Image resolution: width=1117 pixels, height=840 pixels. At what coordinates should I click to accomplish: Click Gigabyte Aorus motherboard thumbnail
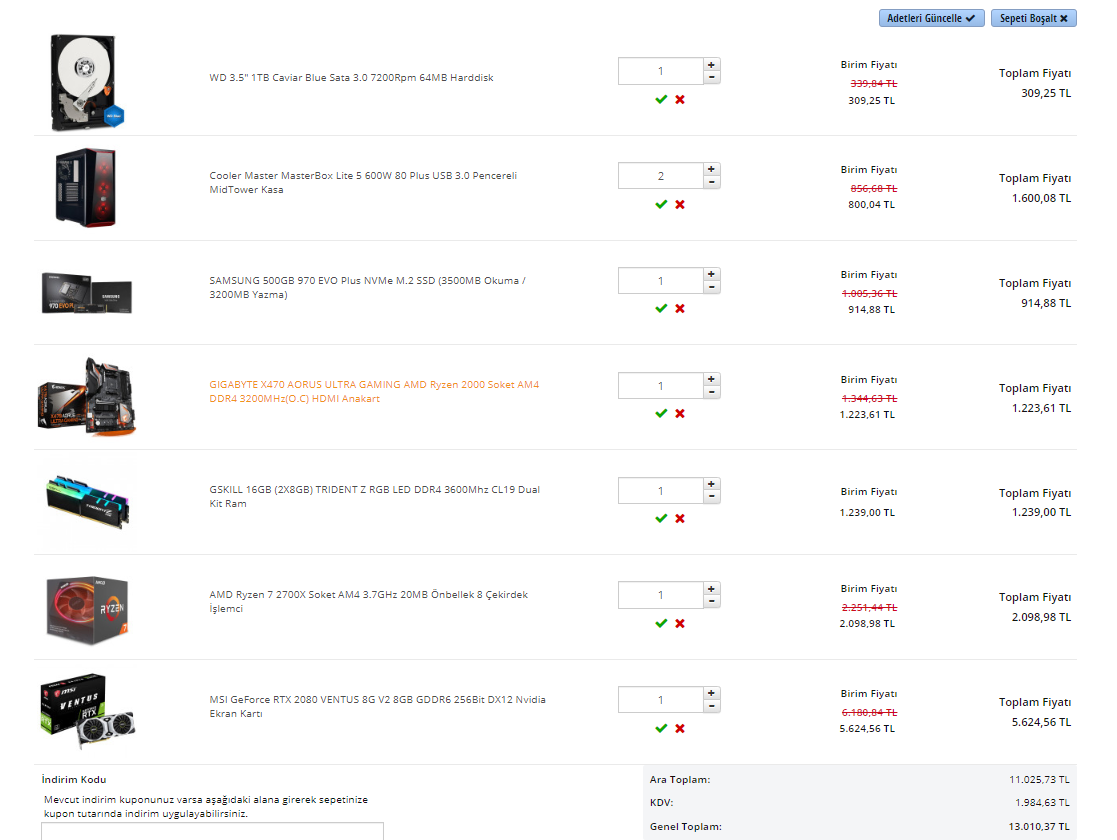(x=86, y=396)
